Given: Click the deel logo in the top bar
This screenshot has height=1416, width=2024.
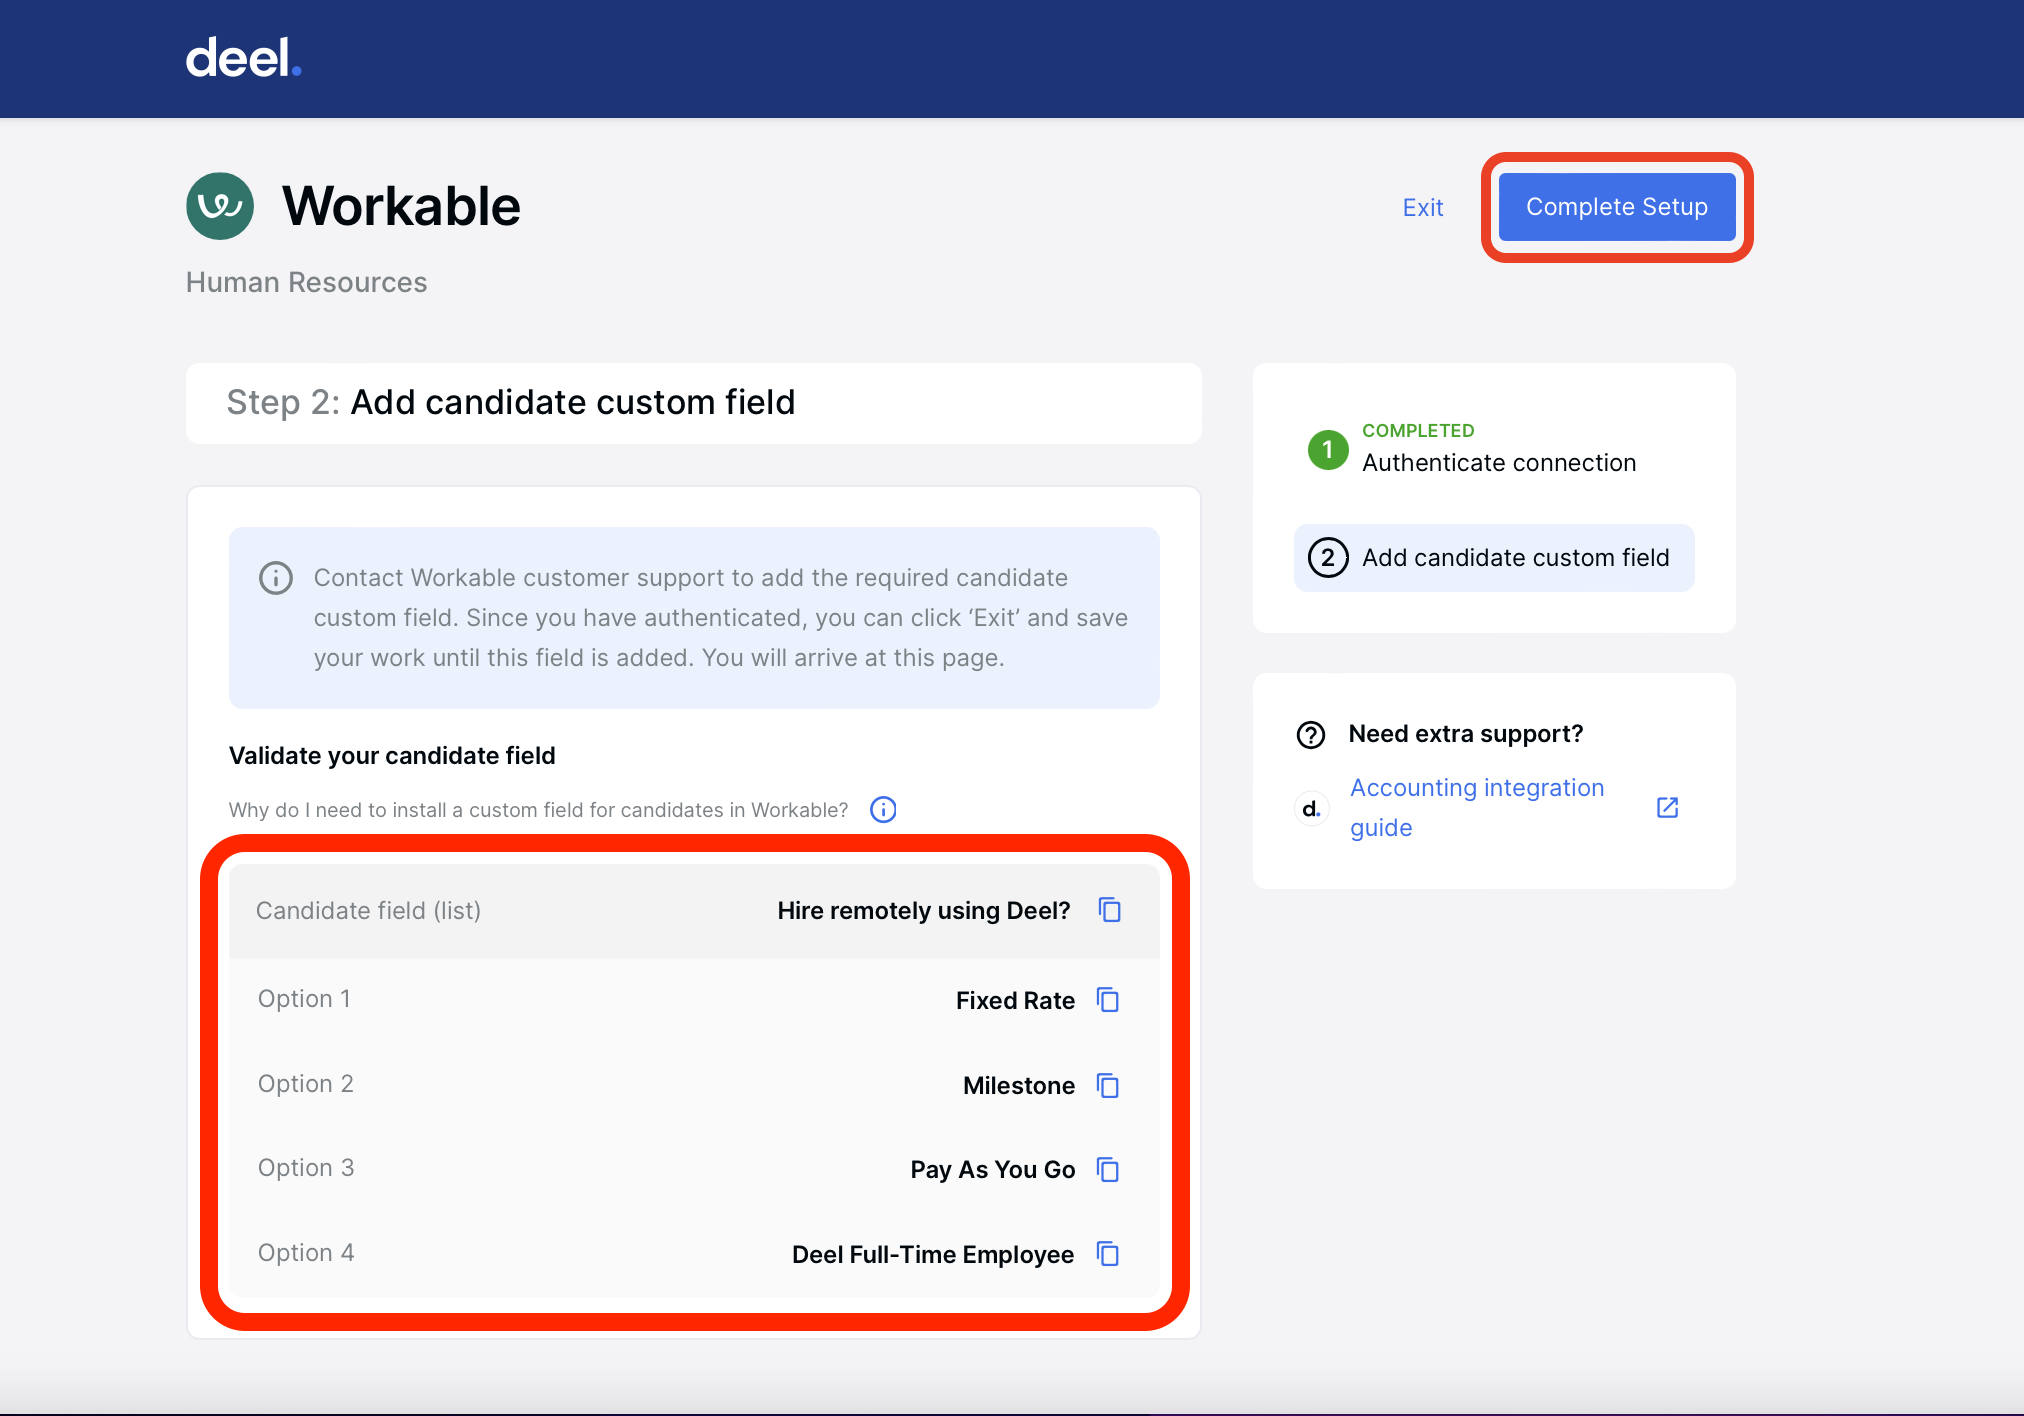Looking at the screenshot, I should pyautogui.click(x=242, y=58).
